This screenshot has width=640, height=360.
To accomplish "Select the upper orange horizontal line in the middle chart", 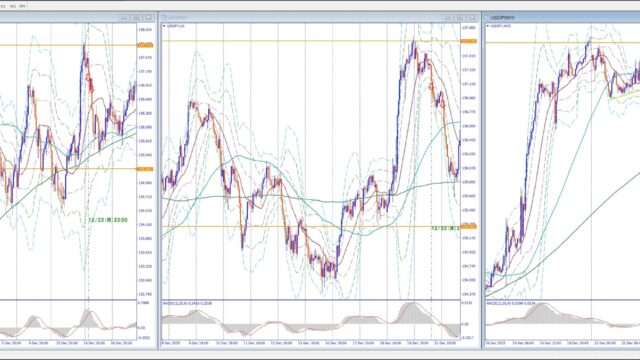I will [311, 41].
